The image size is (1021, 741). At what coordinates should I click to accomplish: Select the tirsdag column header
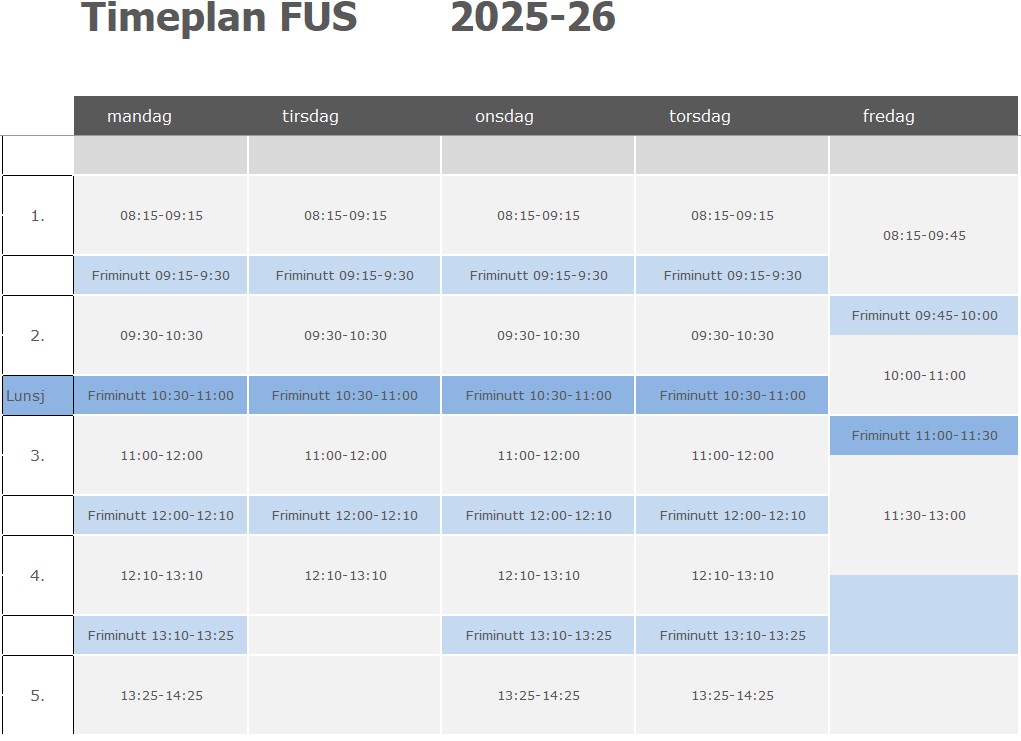pyautogui.click(x=310, y=116)
